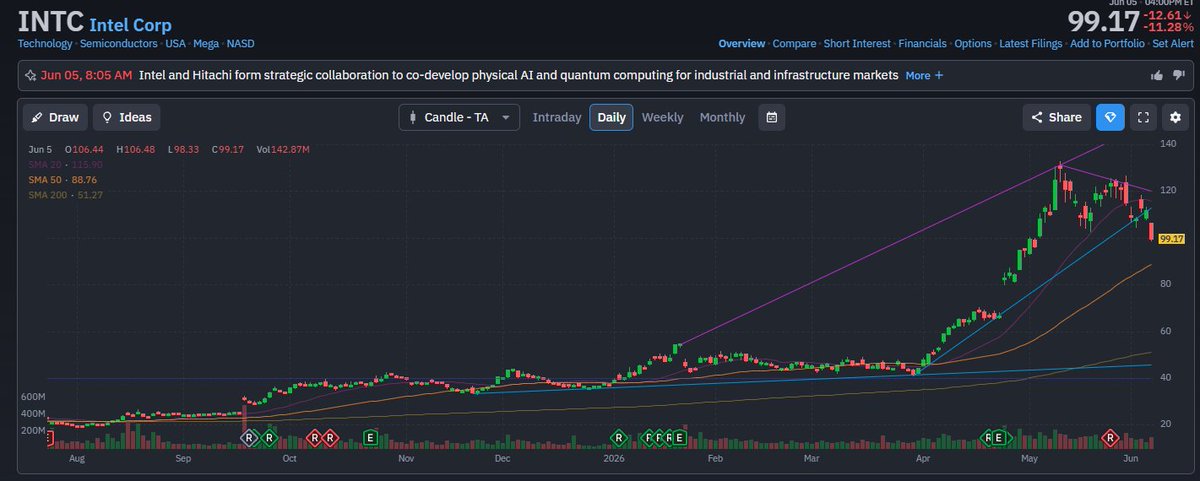Image resolution: width=1200 pixels, height=481 pixels.
Task: Switch to Intraday timeframe
Action: [557, 117]
